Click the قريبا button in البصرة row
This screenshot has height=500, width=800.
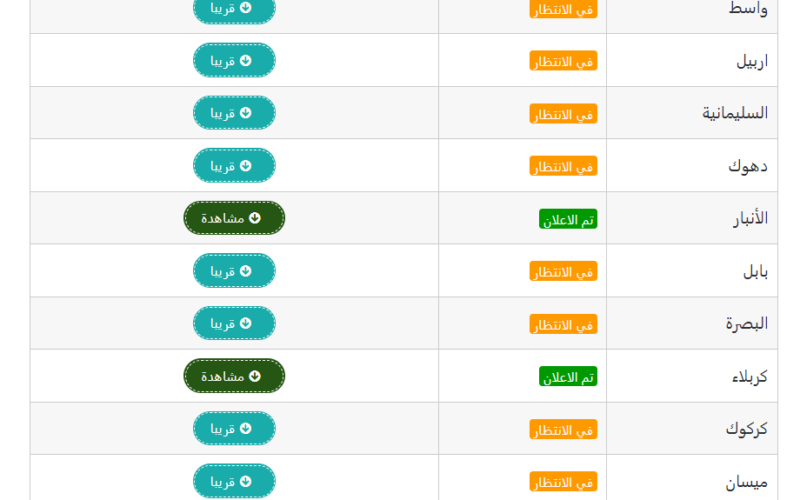point(234,323)
